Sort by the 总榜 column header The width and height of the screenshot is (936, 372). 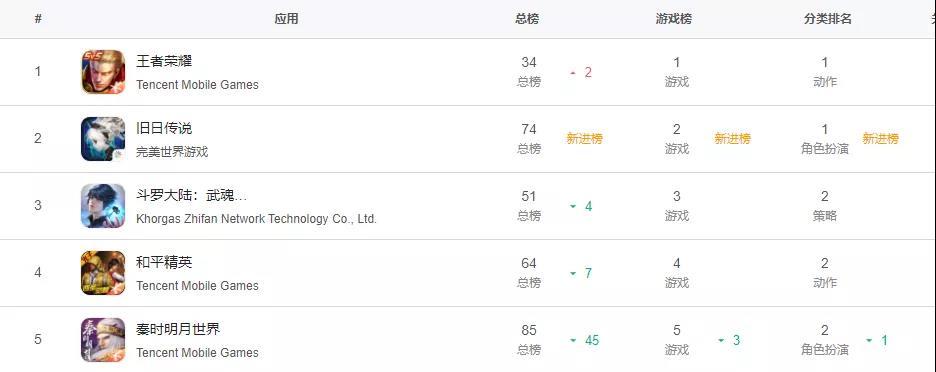coord(527,19)
